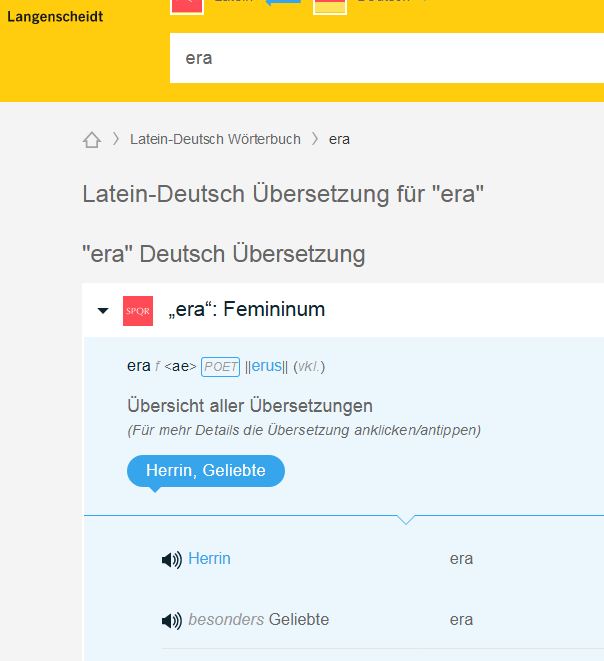Play audio pronunciation for Herrin
This screenshot has height=661, width=604.
click(x=171, y=559)
